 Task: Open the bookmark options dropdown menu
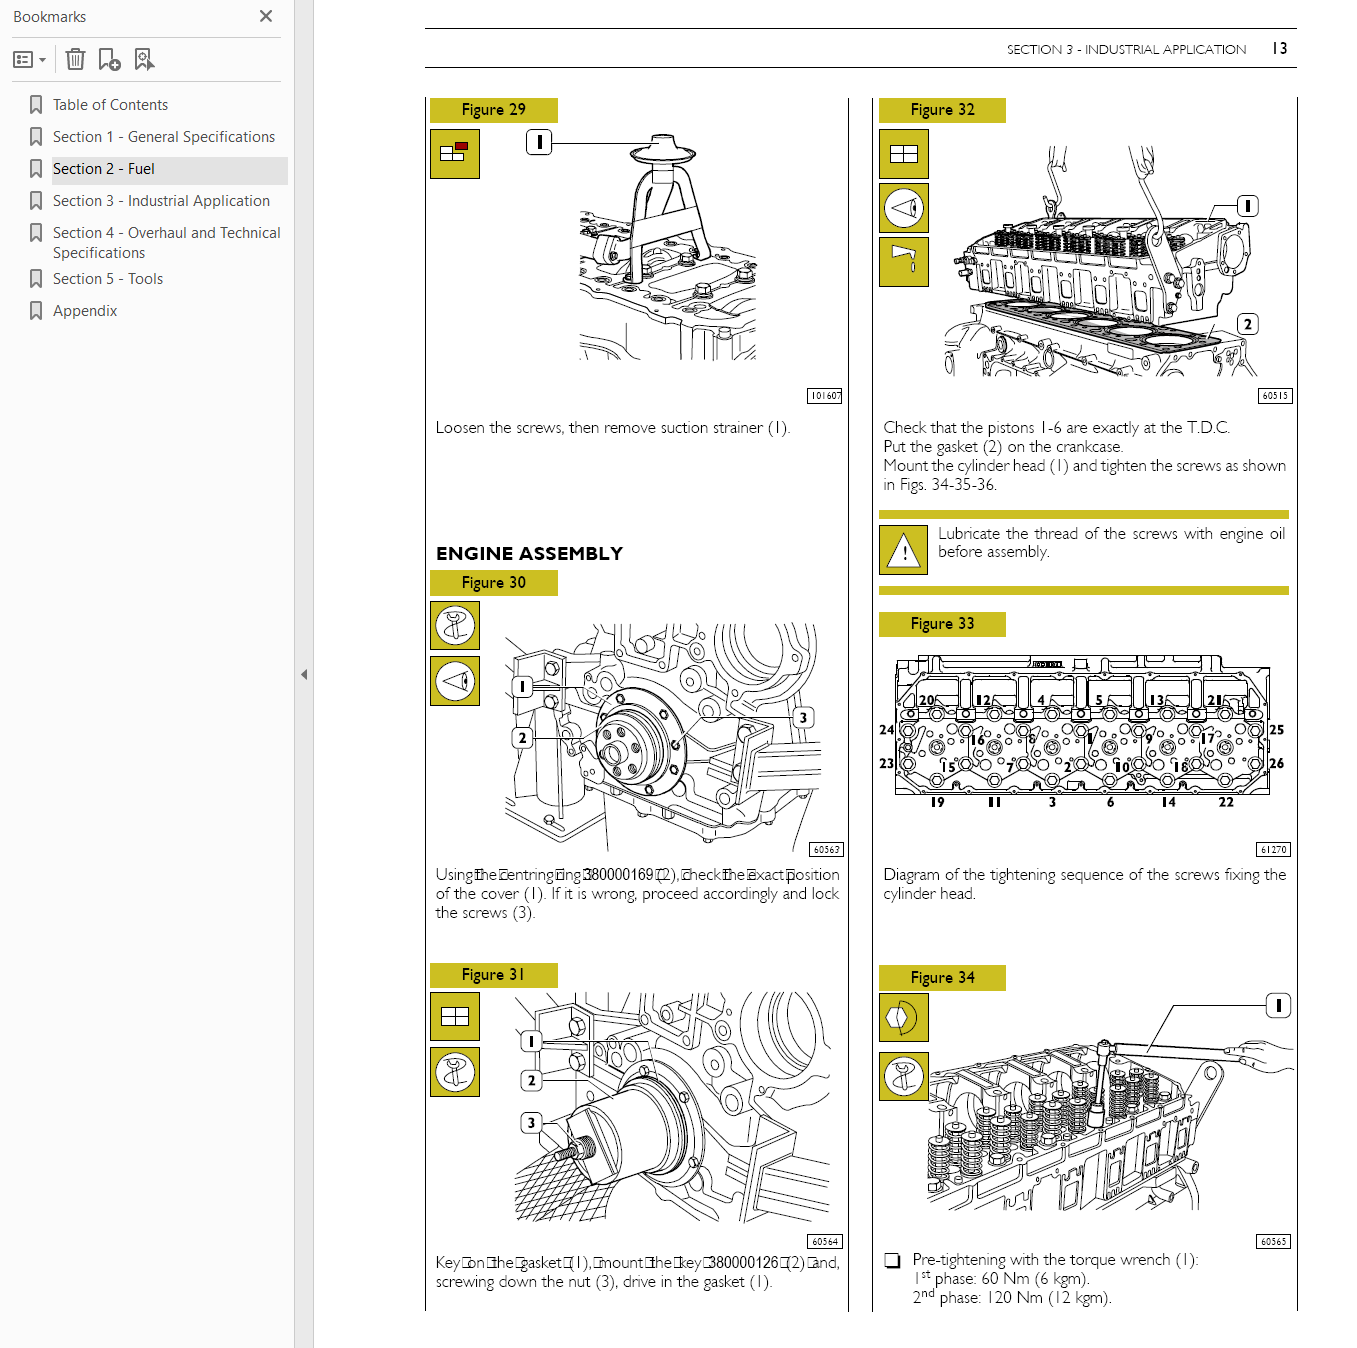point(29,60)
